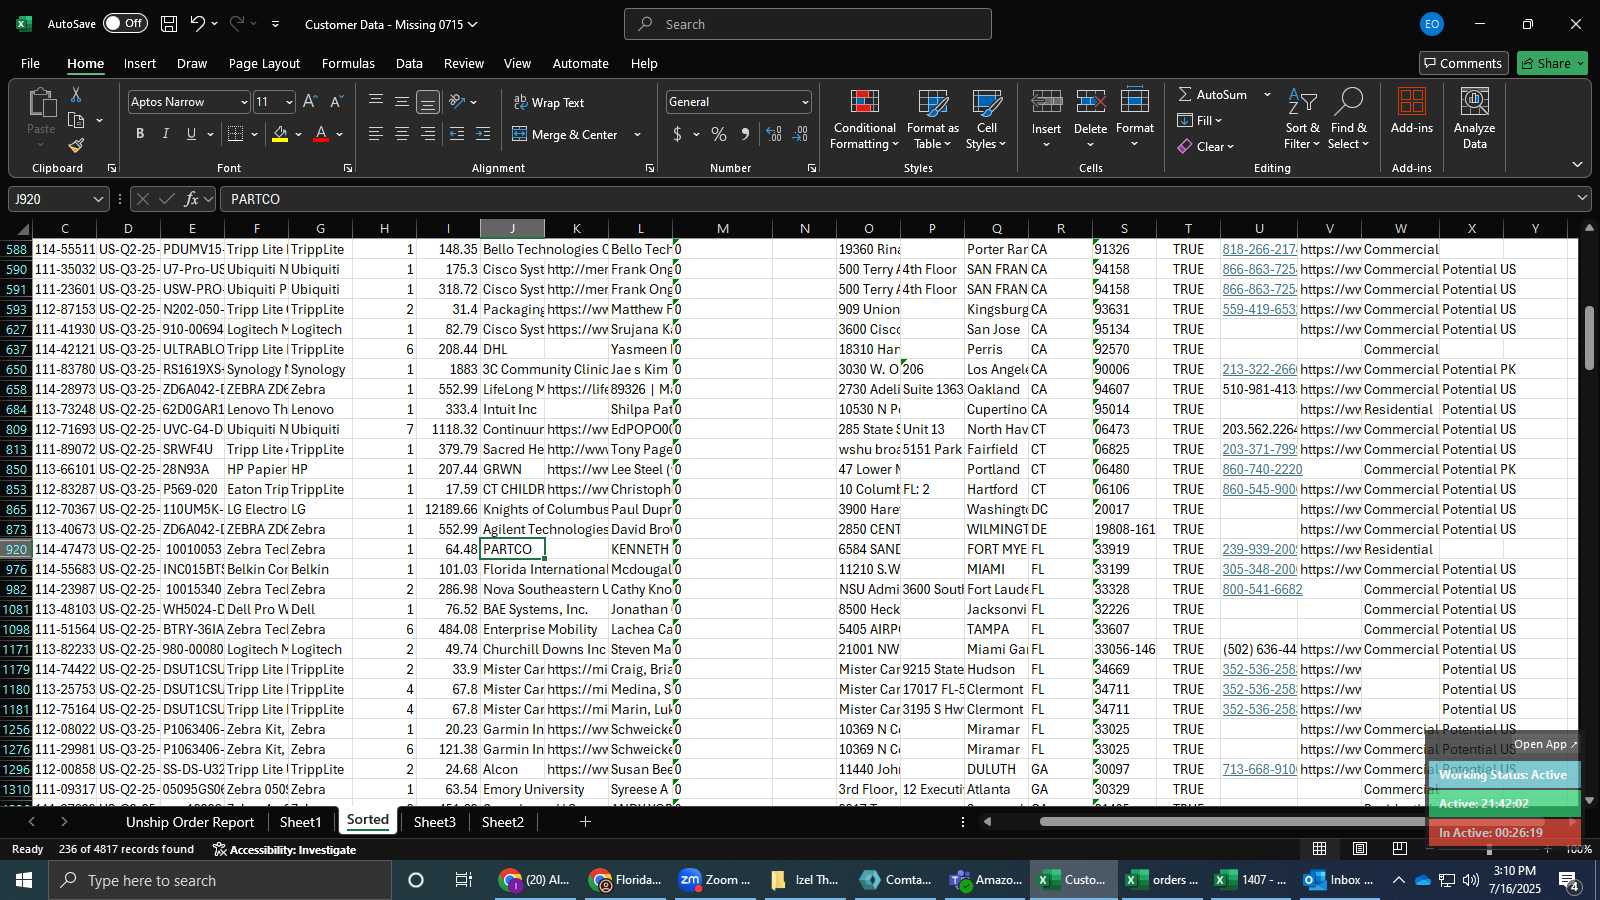Click the Decrease Indent icon
Viewport: 1600px width, 900px height.
point(457,134)
